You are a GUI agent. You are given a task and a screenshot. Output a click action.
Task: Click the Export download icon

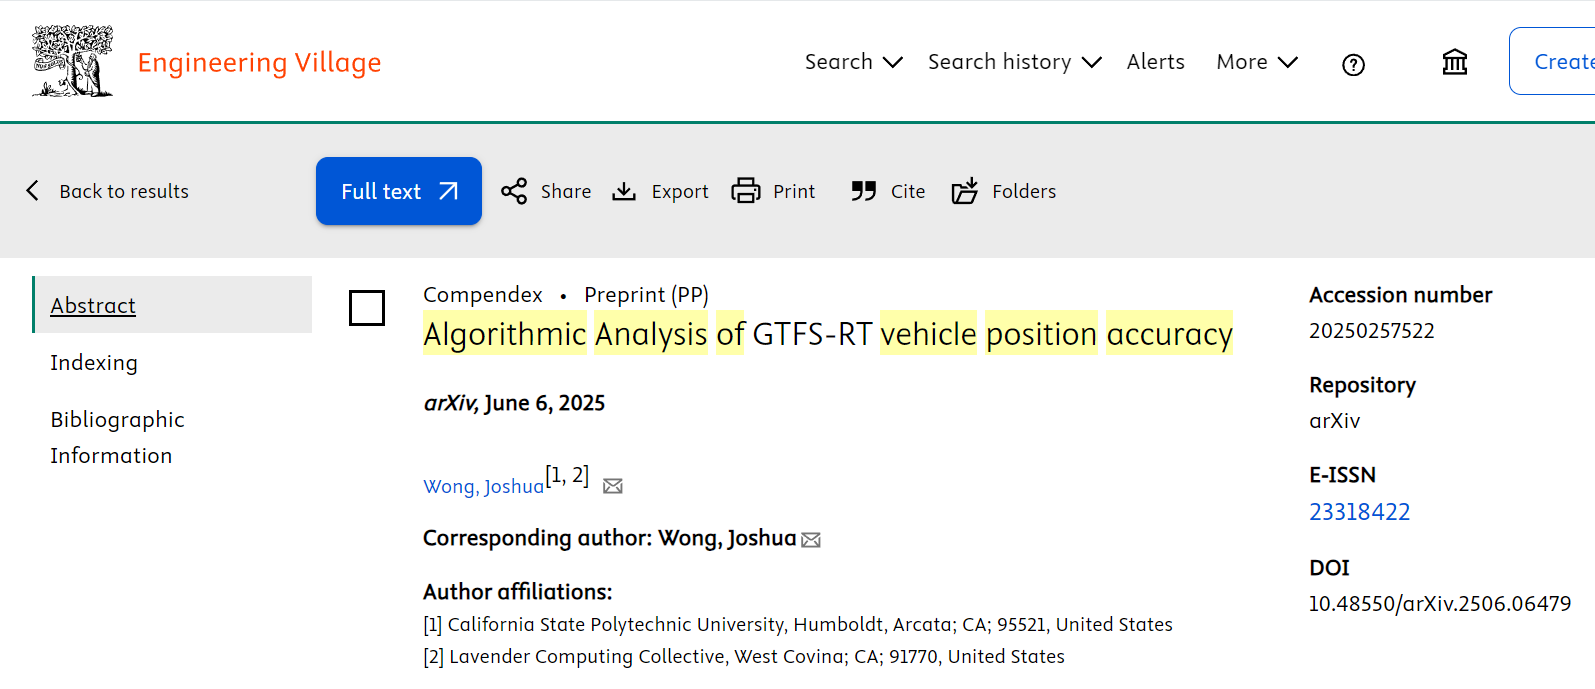pos(624,191)
